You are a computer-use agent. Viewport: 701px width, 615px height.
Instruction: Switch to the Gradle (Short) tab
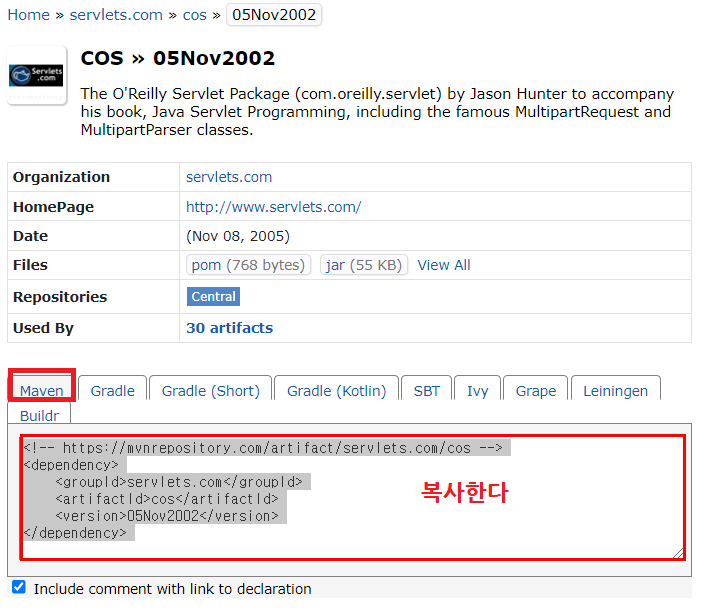pyautogui.click(x=211, y=390)
